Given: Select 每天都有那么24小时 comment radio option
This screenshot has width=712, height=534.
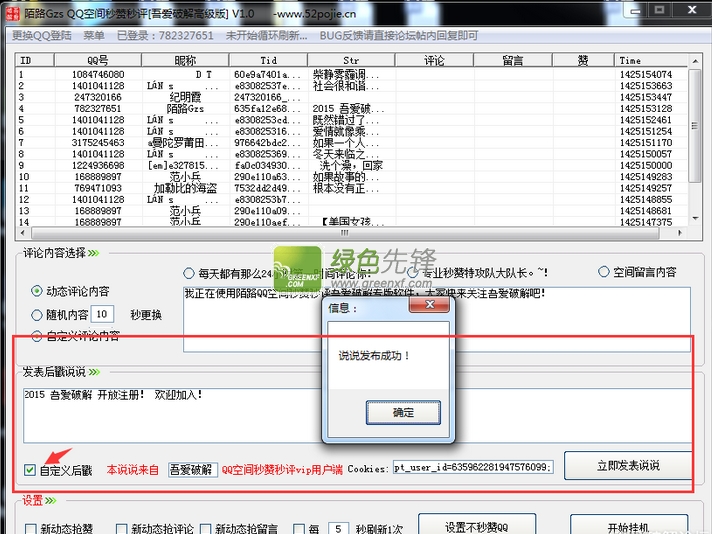Looking at the screenshot, I should pyautogui.click(x=188, y=273).
